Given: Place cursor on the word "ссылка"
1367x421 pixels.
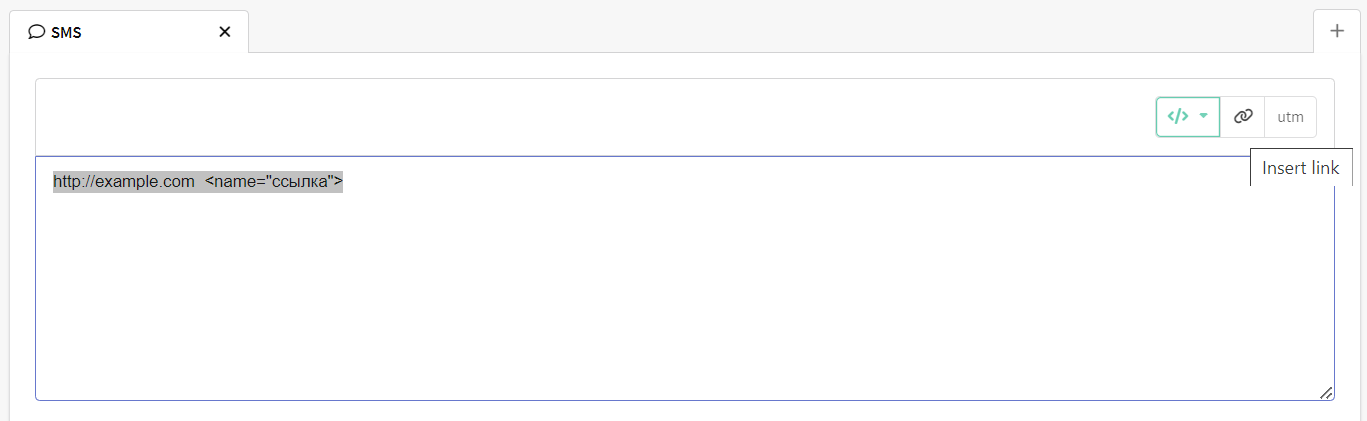Looking at the screenshot, I should click(x=301, y=181).
